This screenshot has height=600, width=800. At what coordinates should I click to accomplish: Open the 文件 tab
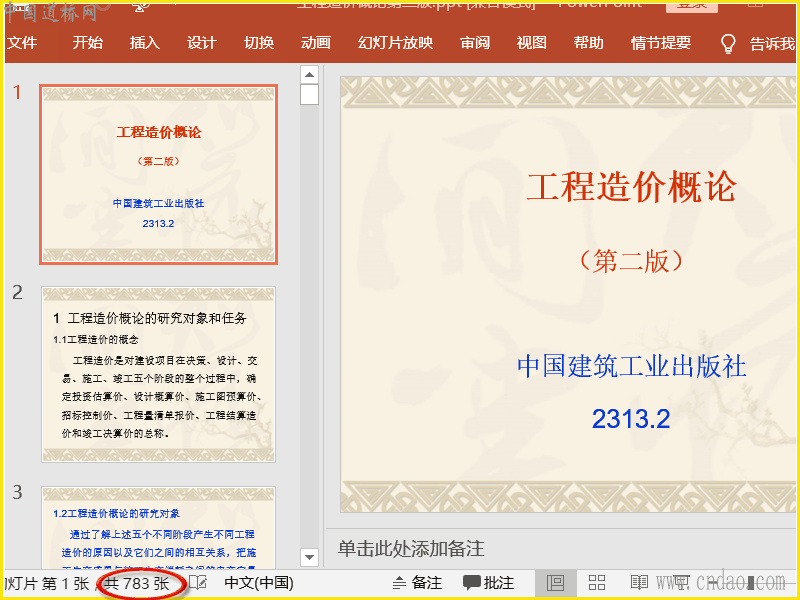[22, 43]
